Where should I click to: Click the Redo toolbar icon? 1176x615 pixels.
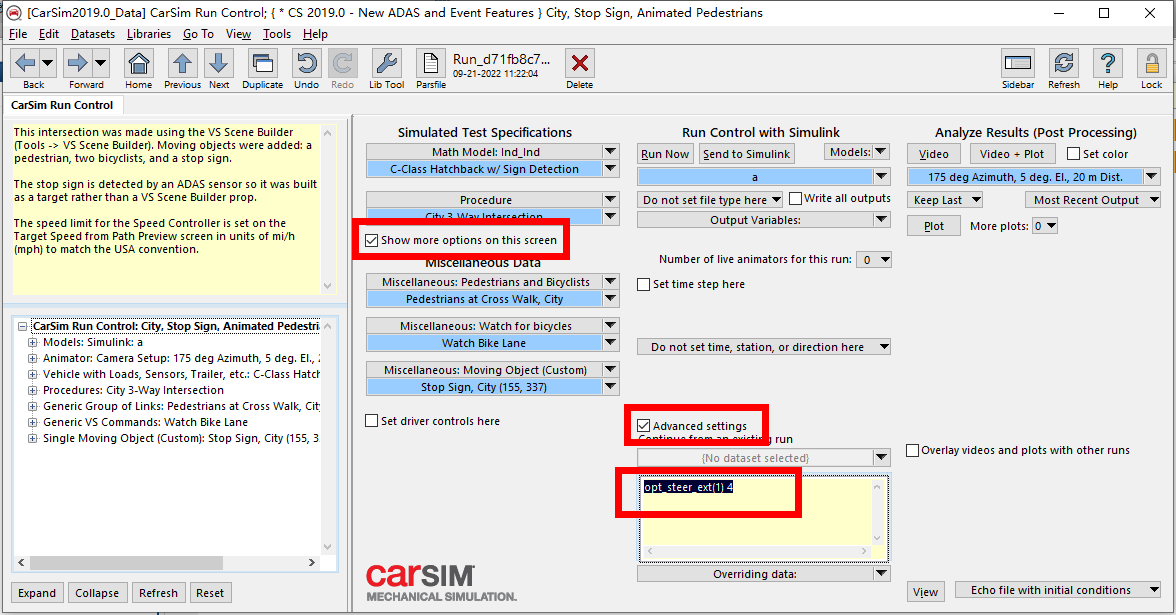click(x=343, y=63)
